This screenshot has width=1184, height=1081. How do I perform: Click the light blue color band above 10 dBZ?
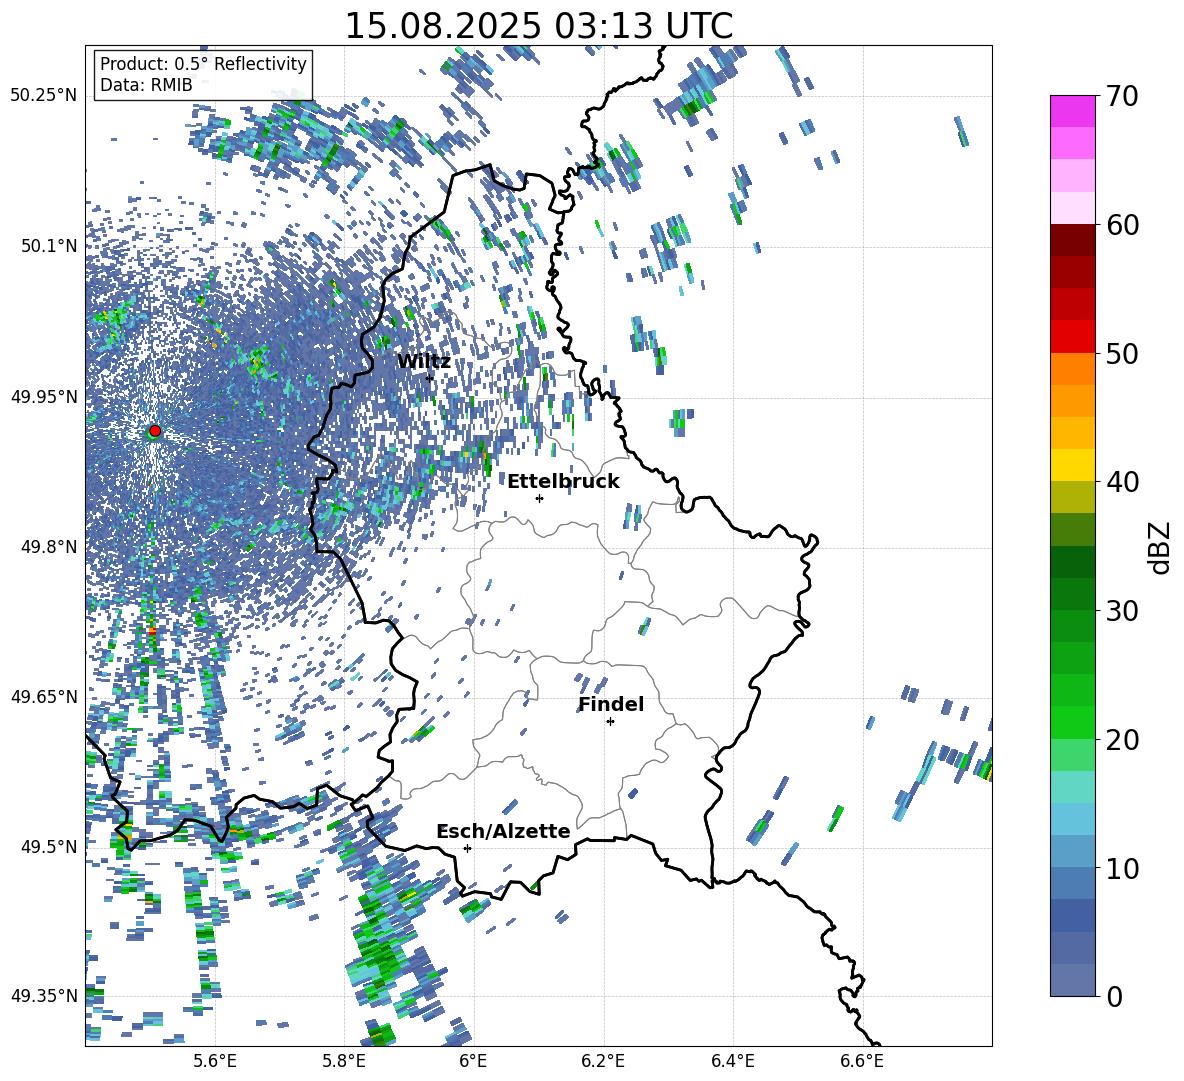[x=1072, y=851]
